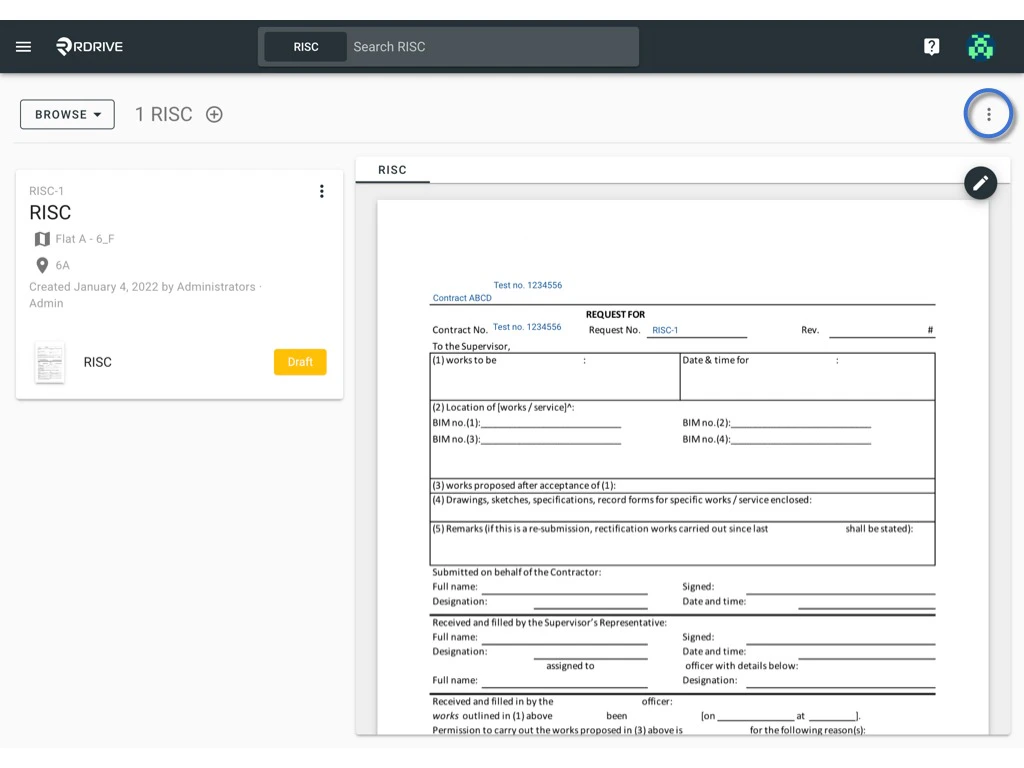
Task: Edit the RISC form with the pencil button
Action: pyautogui.click(x=980, y=183)
